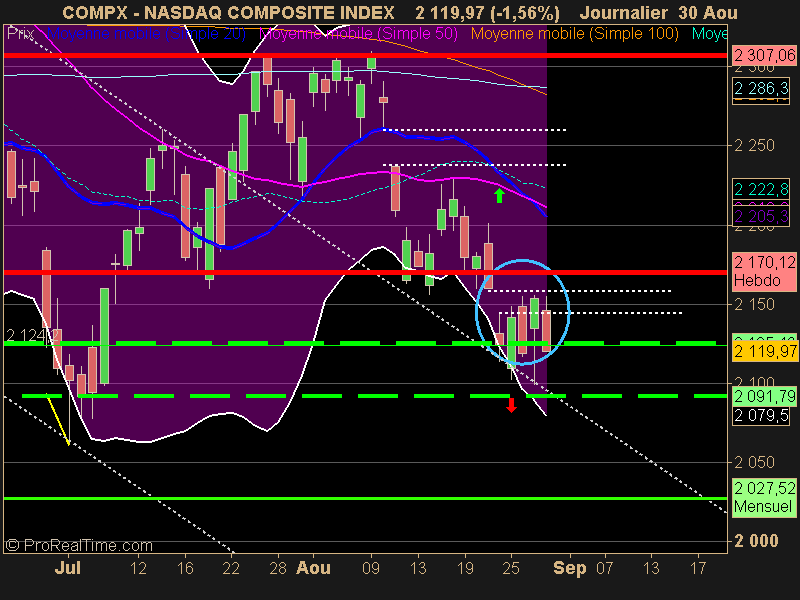Click the COMPX - NASDAQ COMPOSITE INDEX title
The height and width of the screenshot is (600, 800).
point(228,12)
